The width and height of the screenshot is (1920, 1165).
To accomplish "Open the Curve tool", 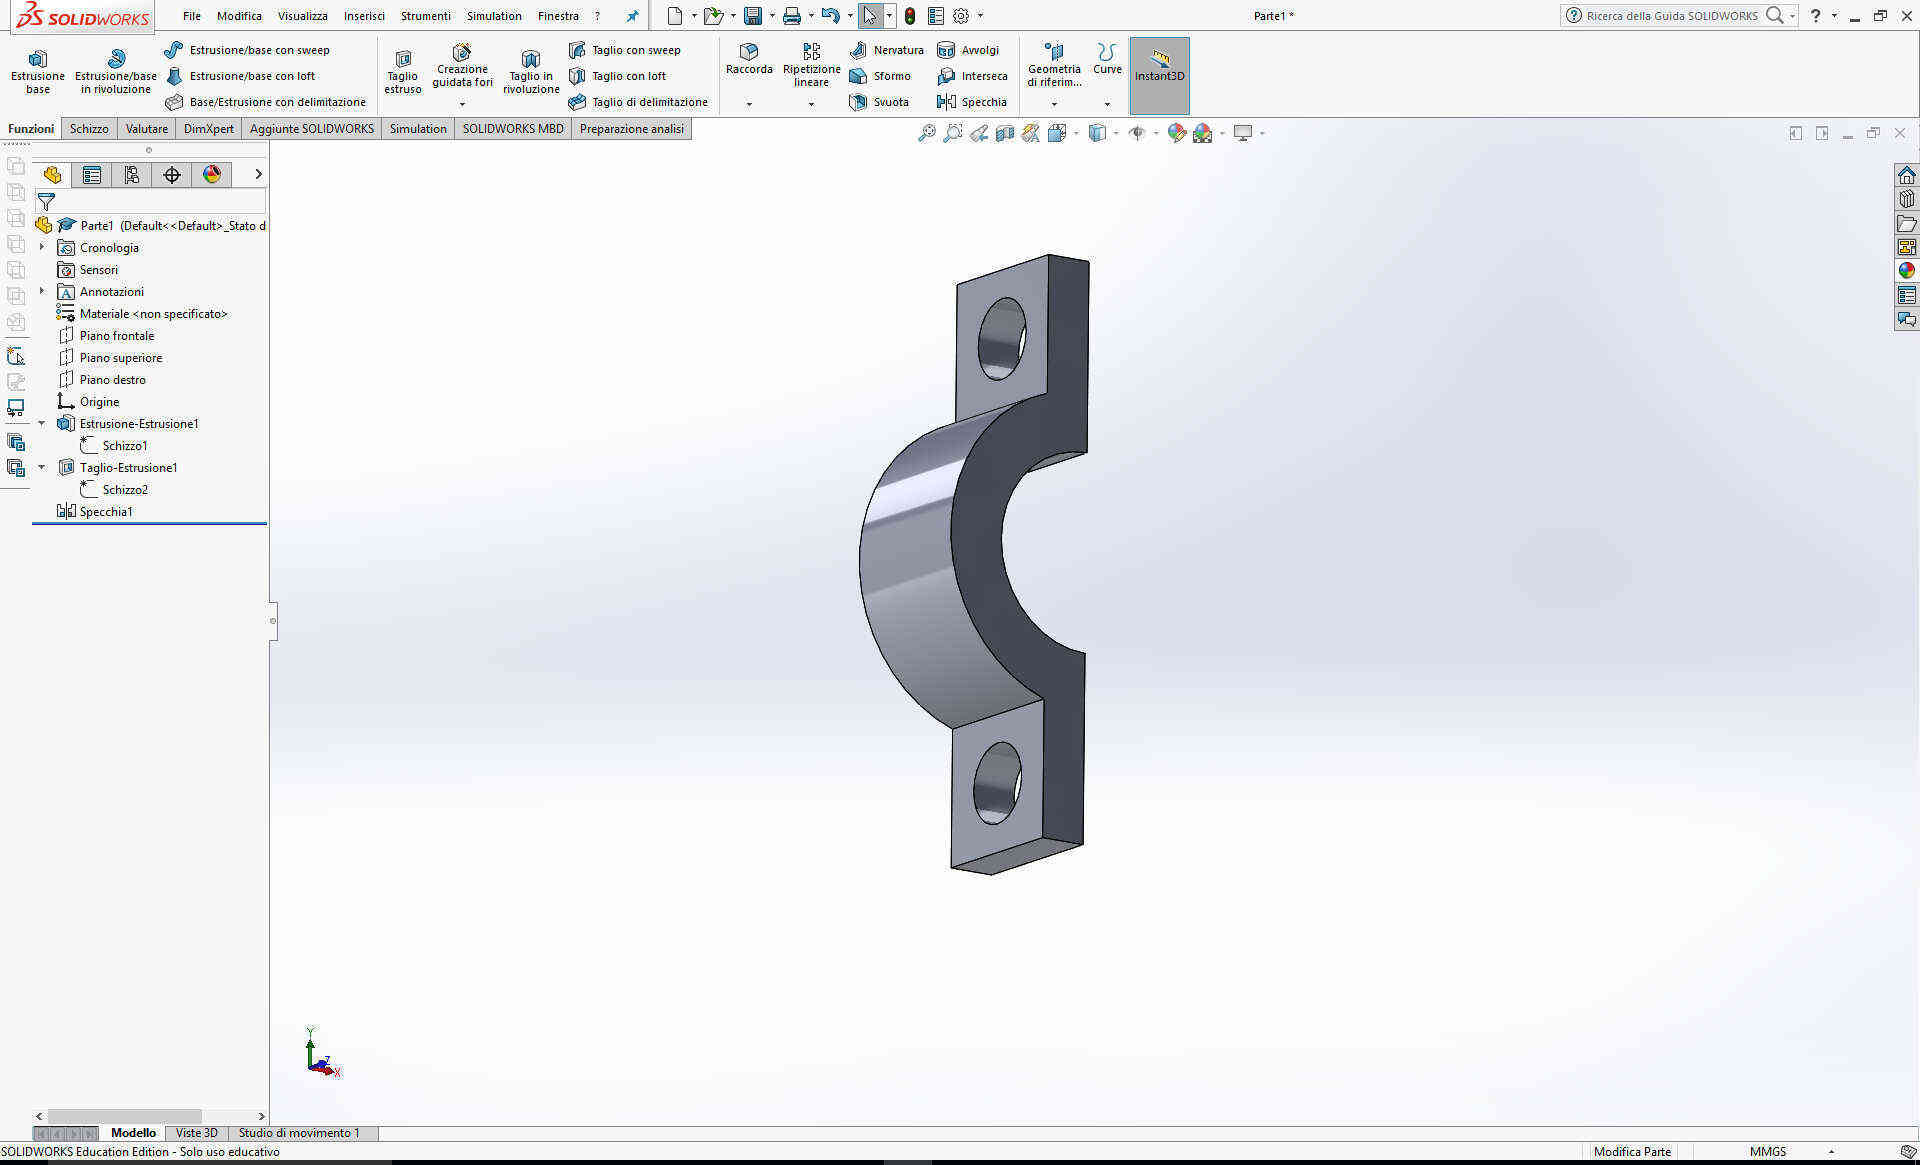I will [x=1107, y=60].
